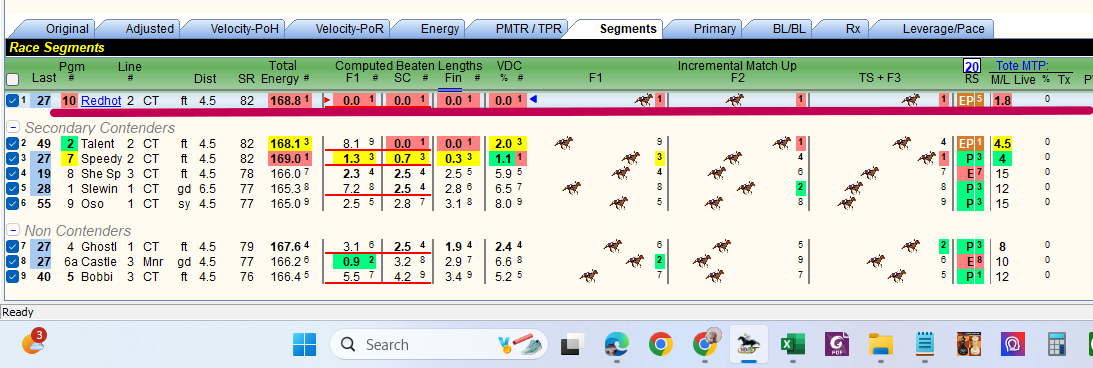Viewport: 1093px width, 368px height.
Task: Toggle the select-all checkbox in the header
Action: click(12, 79)
